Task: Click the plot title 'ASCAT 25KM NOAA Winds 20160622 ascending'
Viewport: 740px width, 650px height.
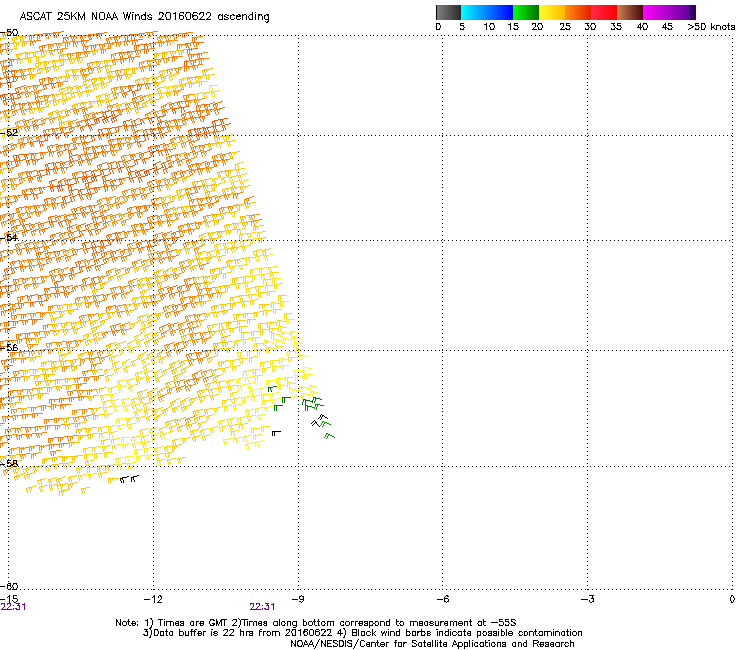Action: point(144,17)
